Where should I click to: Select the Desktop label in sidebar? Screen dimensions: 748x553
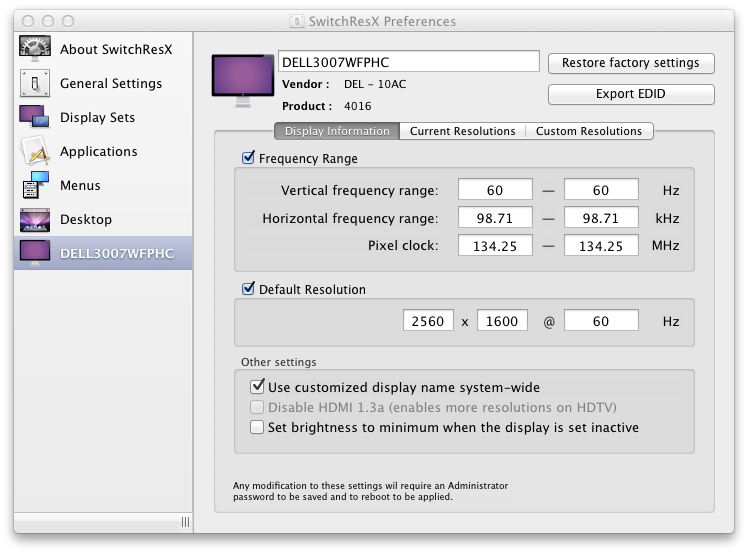86,219
